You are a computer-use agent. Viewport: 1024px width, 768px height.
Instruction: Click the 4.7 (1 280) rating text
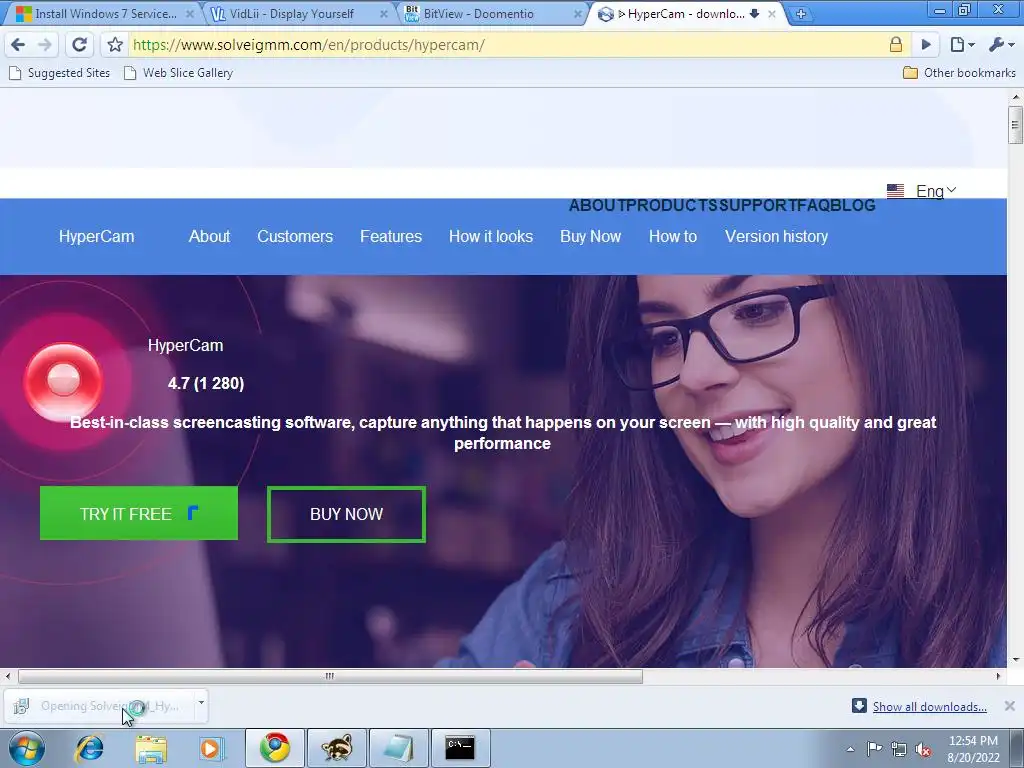[206, 383]
